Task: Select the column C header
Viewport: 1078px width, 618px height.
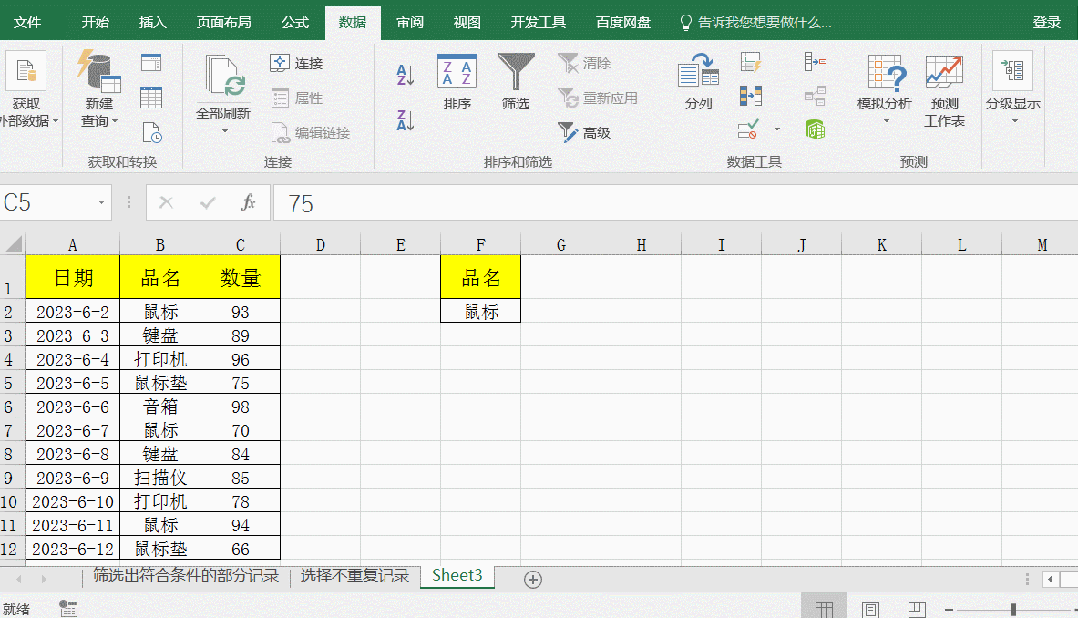Action: click(x=240, y=245)
